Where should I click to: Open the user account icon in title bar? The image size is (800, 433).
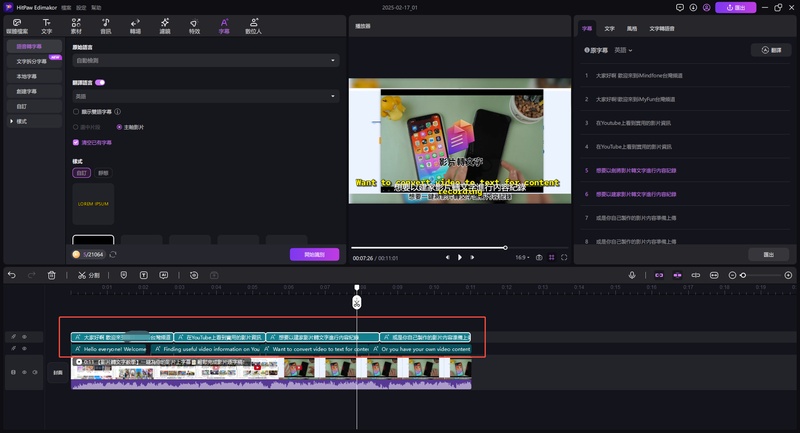tap(707, 8)
